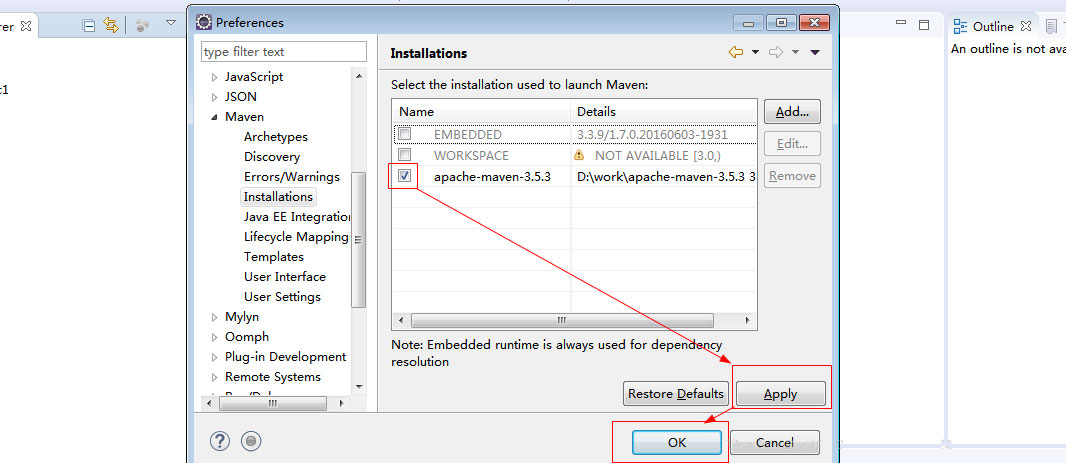Open Java EE Integration preference page
1066x463 pixels.
(297, 217)
